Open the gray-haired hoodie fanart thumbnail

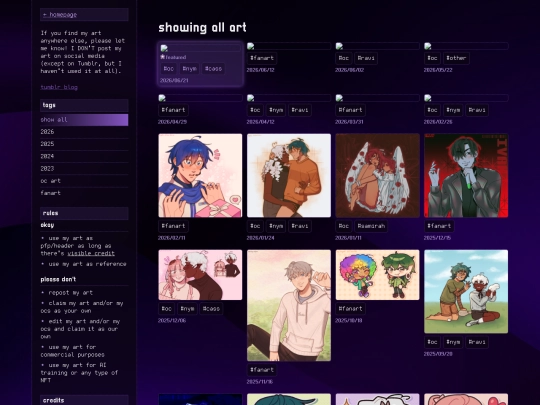point(289,305)
